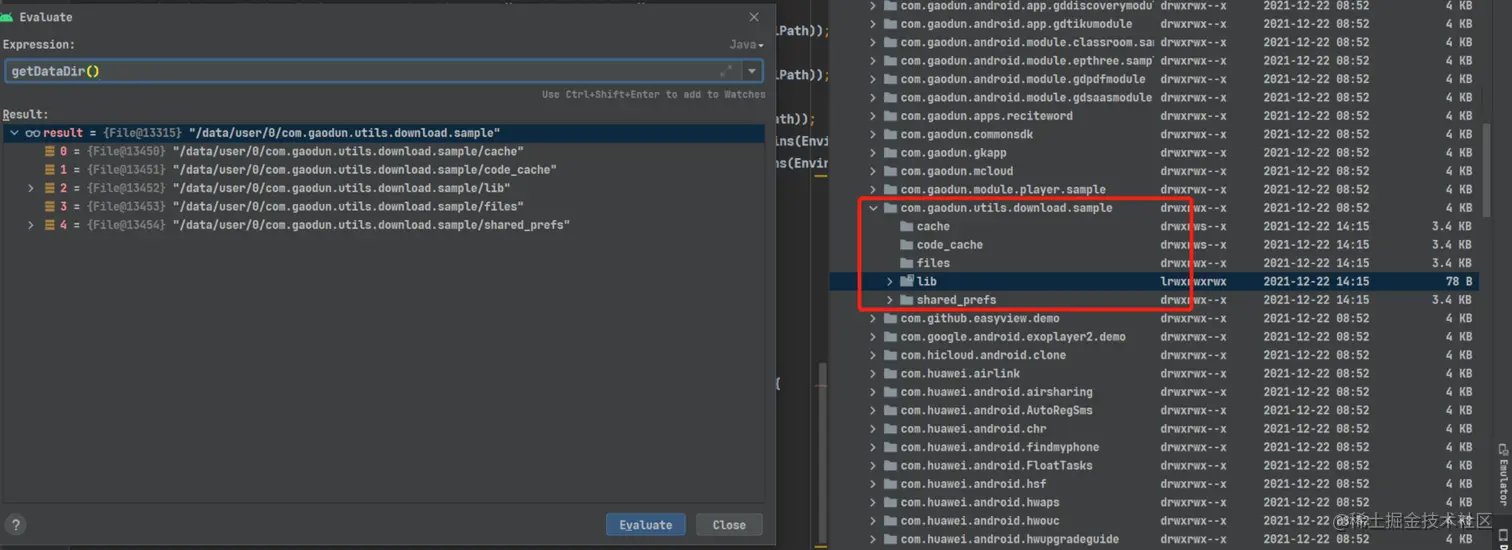Expand result item 2 ending in /lib
Screen dimensions: 1512x550
[31, 188]
